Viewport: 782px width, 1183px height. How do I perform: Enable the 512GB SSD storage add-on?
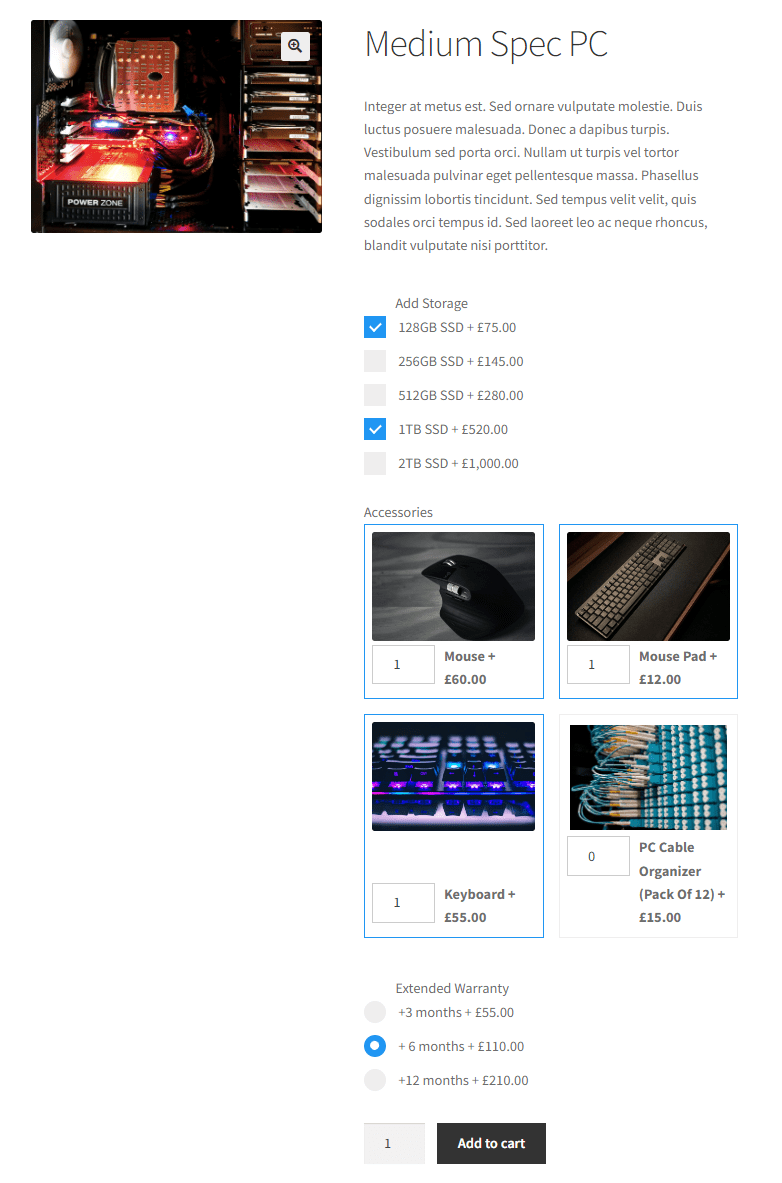tap(375, 395)
